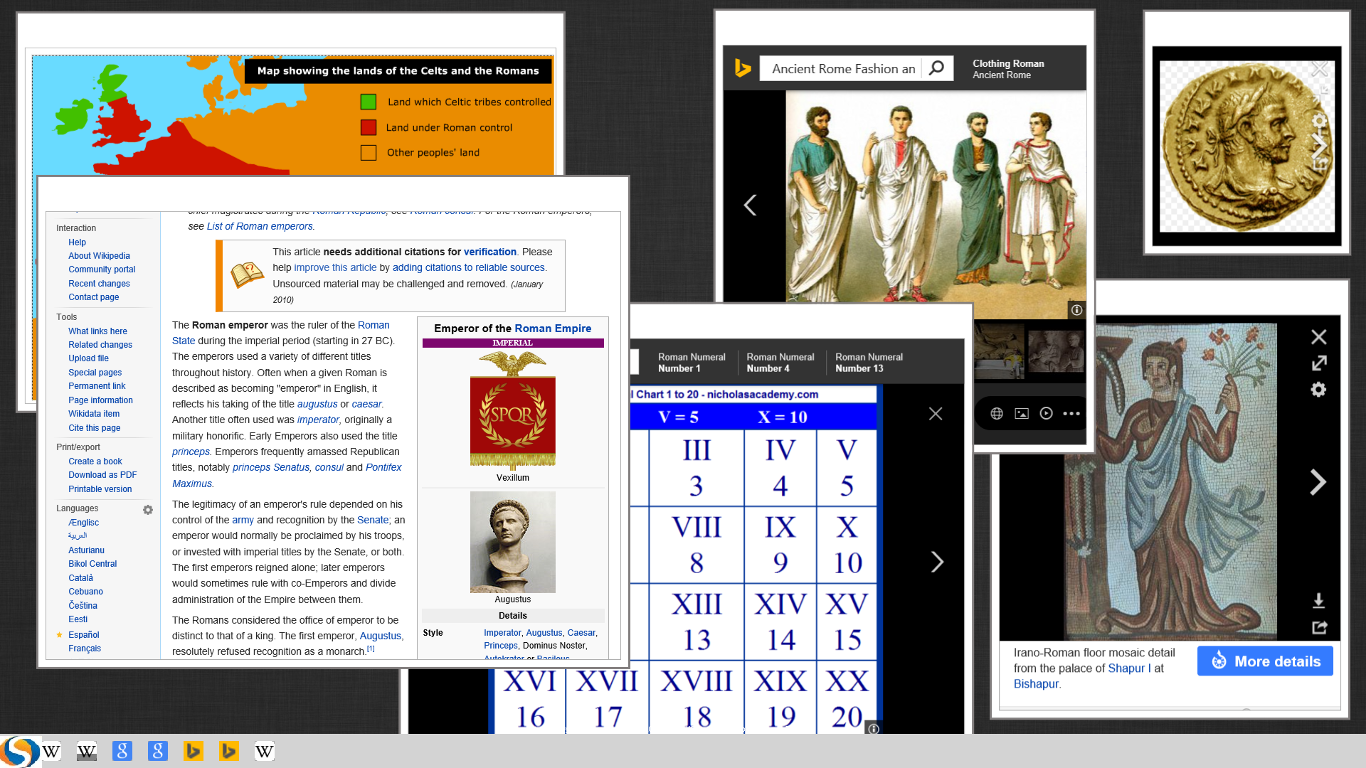The height and width of the screenshot is (768, 1366).
Task: Advance to the next image in the mosaic viewer
Action: click(x=1318, y=482)
